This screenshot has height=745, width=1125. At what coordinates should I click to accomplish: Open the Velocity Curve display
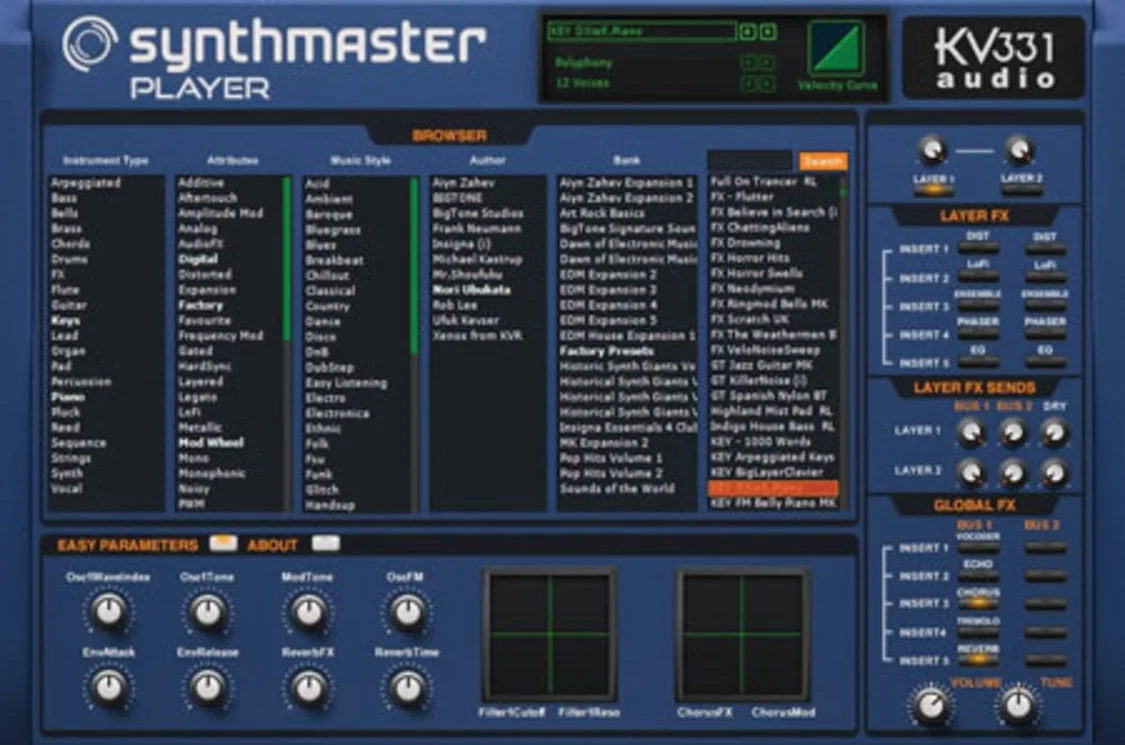click(x=836, y=48)
